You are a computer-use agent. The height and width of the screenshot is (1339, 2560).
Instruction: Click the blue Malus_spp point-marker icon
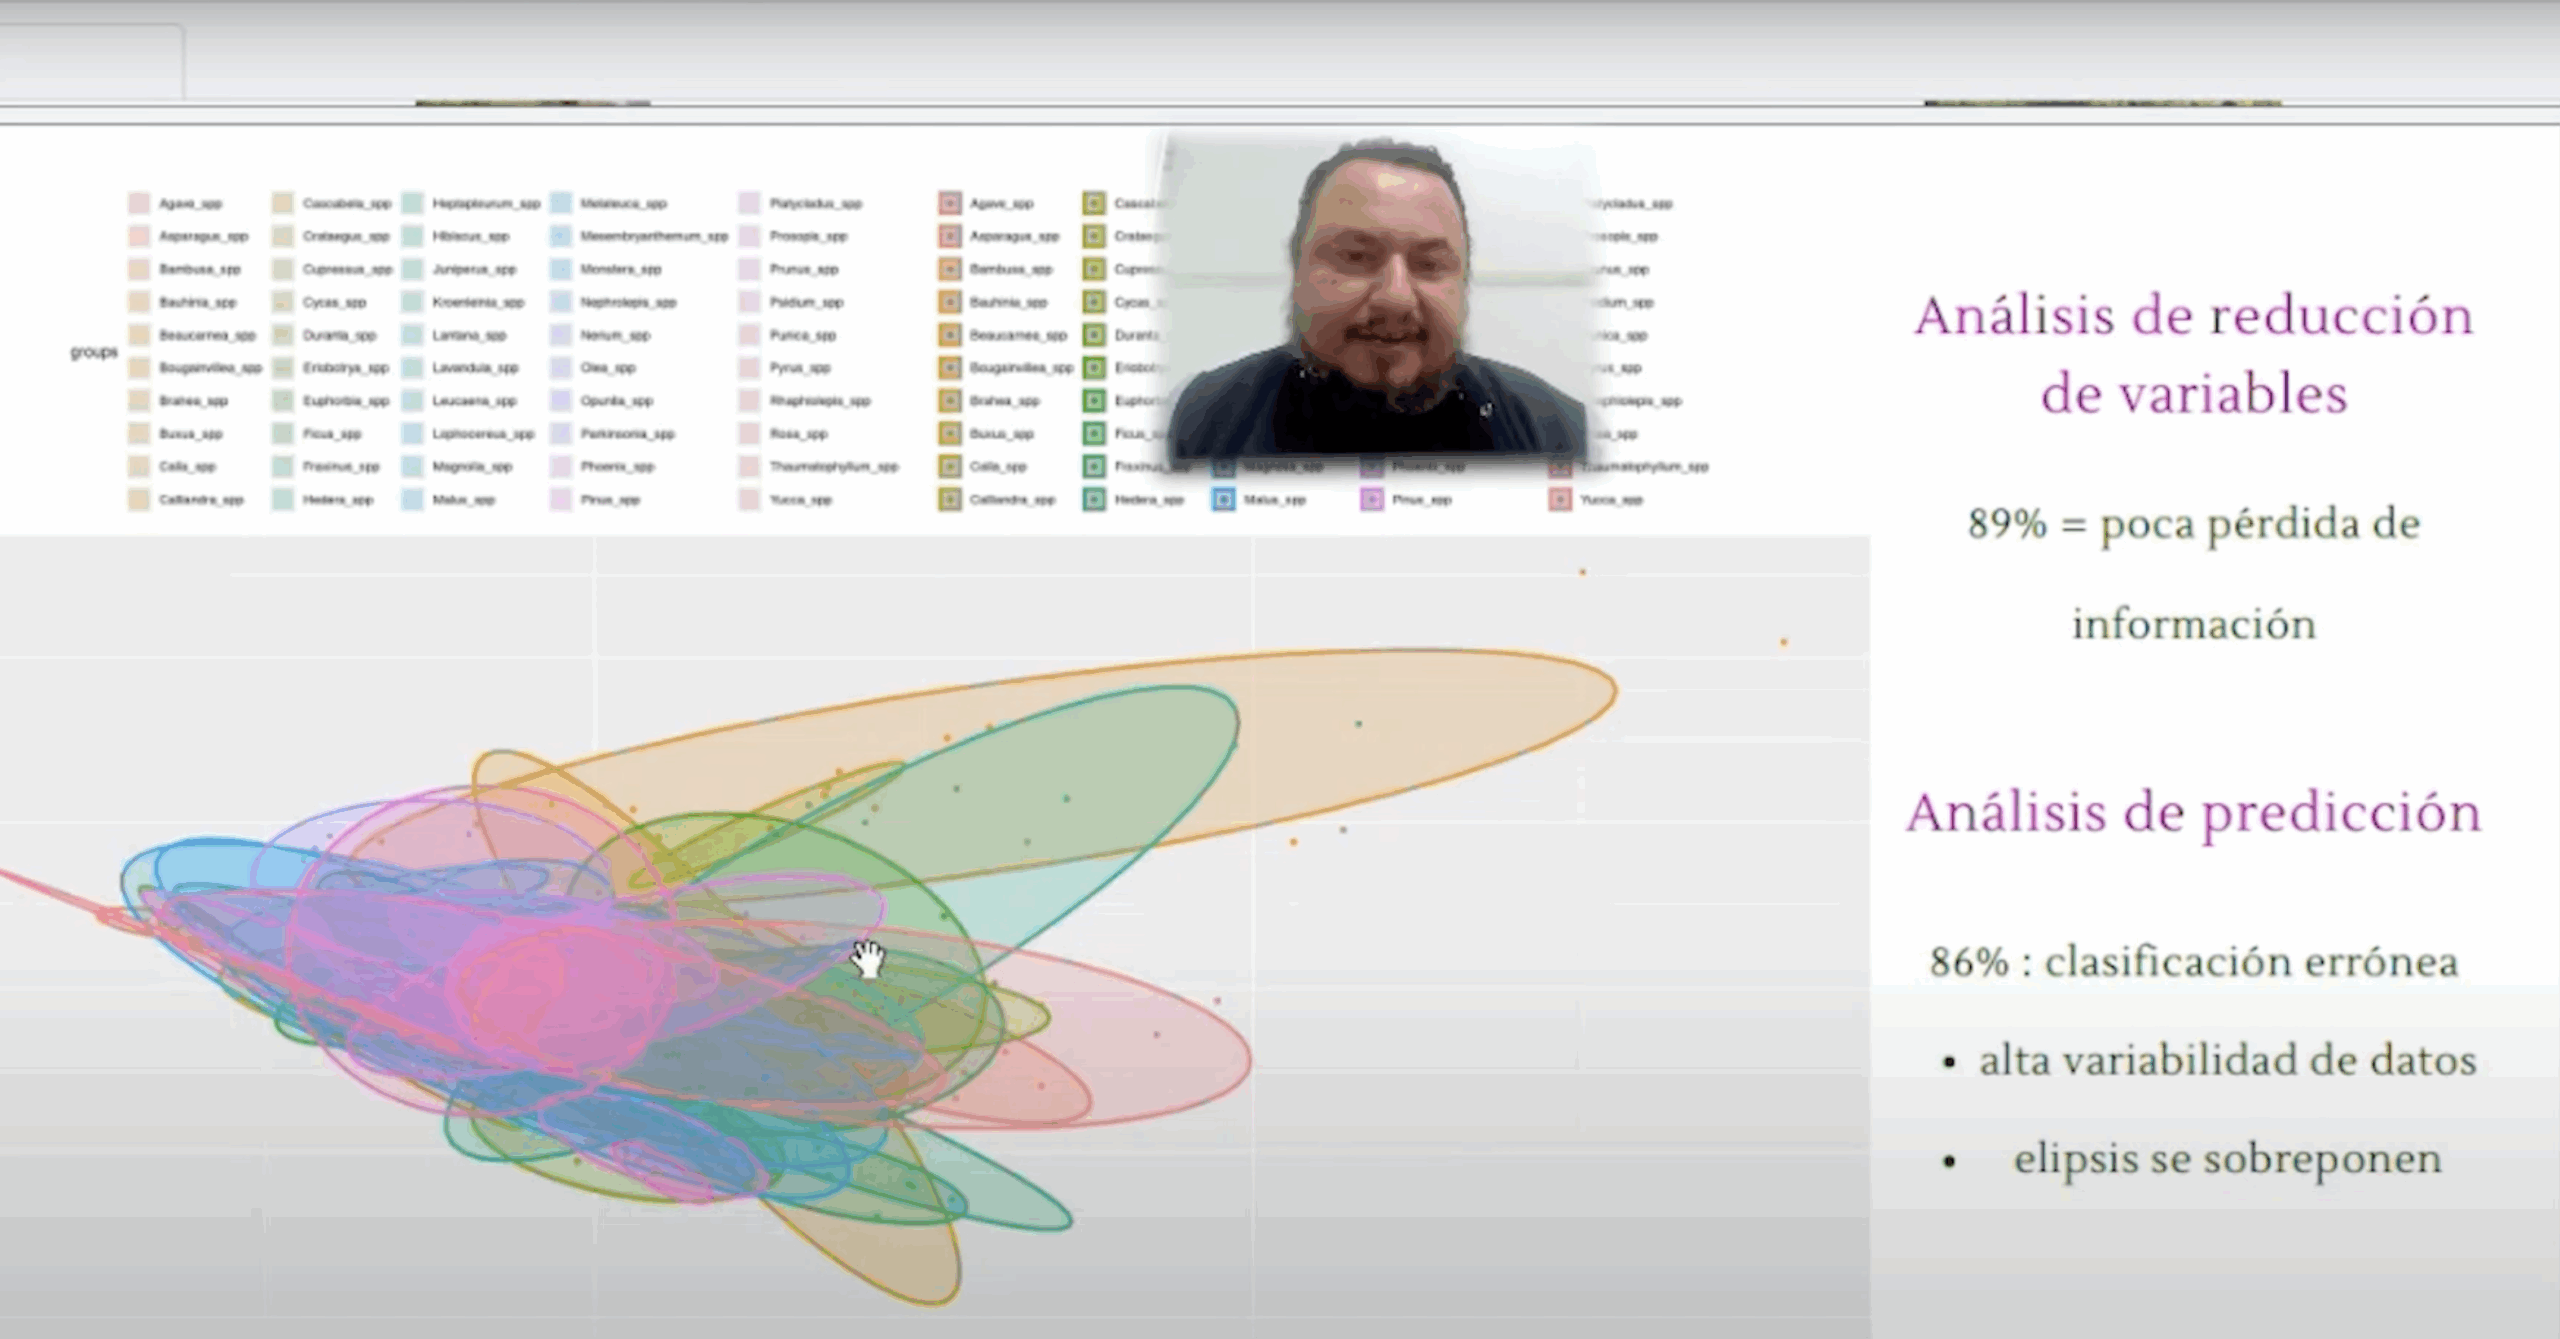coord(1223,499)
